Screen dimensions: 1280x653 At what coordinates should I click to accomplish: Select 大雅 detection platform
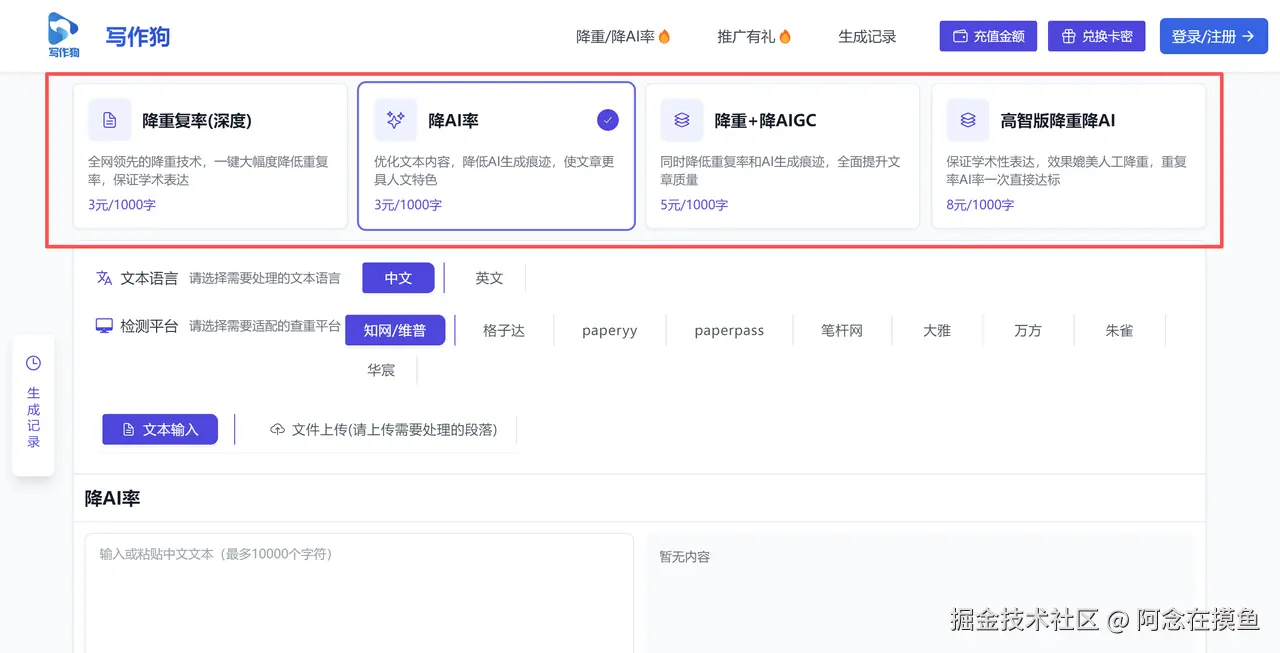coord(937,330)
